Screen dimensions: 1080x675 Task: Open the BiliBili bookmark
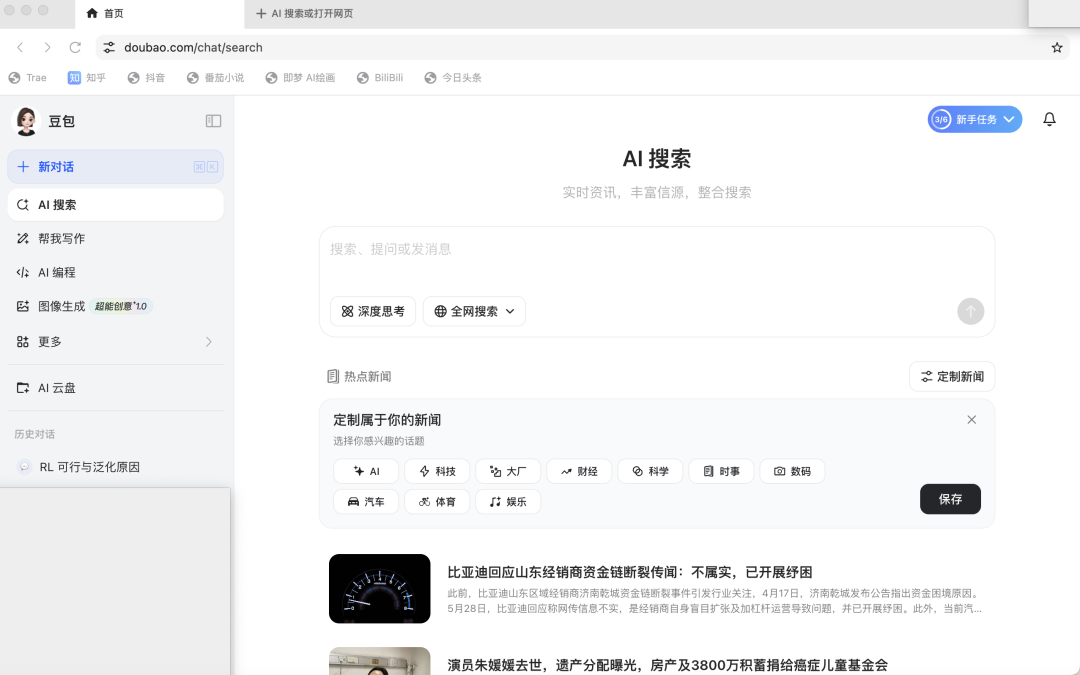(x=380, y=78)
